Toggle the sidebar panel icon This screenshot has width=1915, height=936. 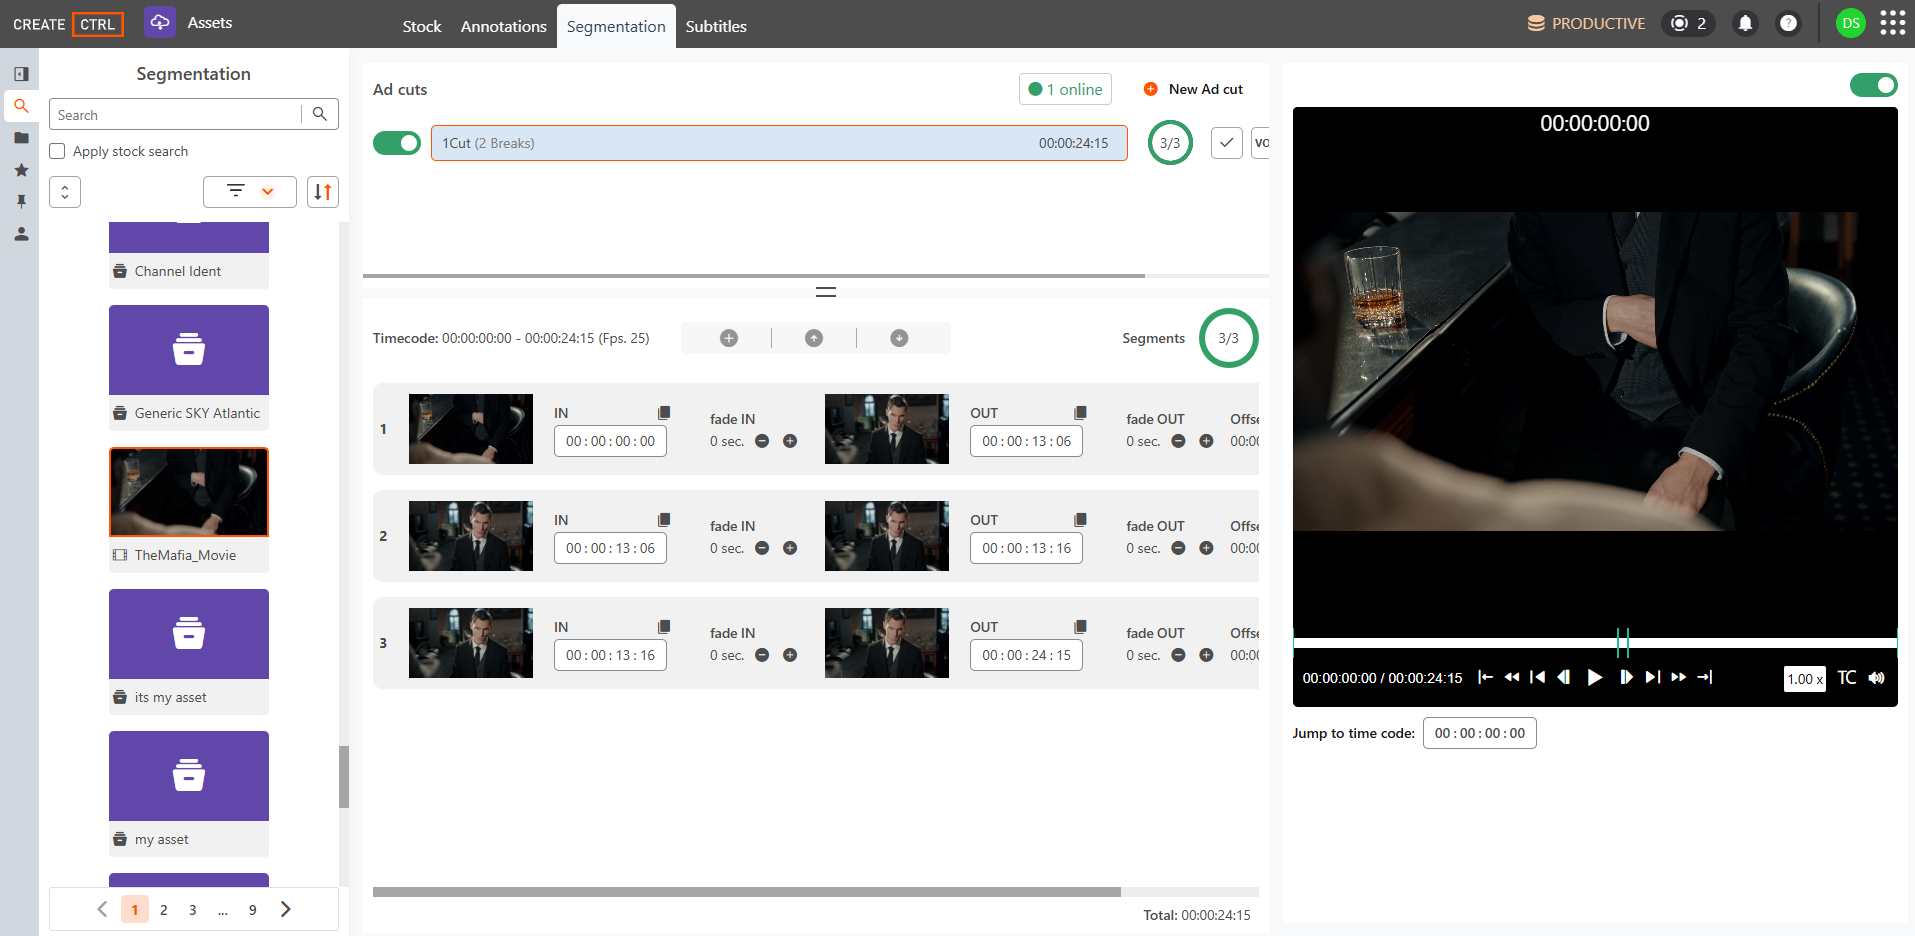(x=21, y=74)
